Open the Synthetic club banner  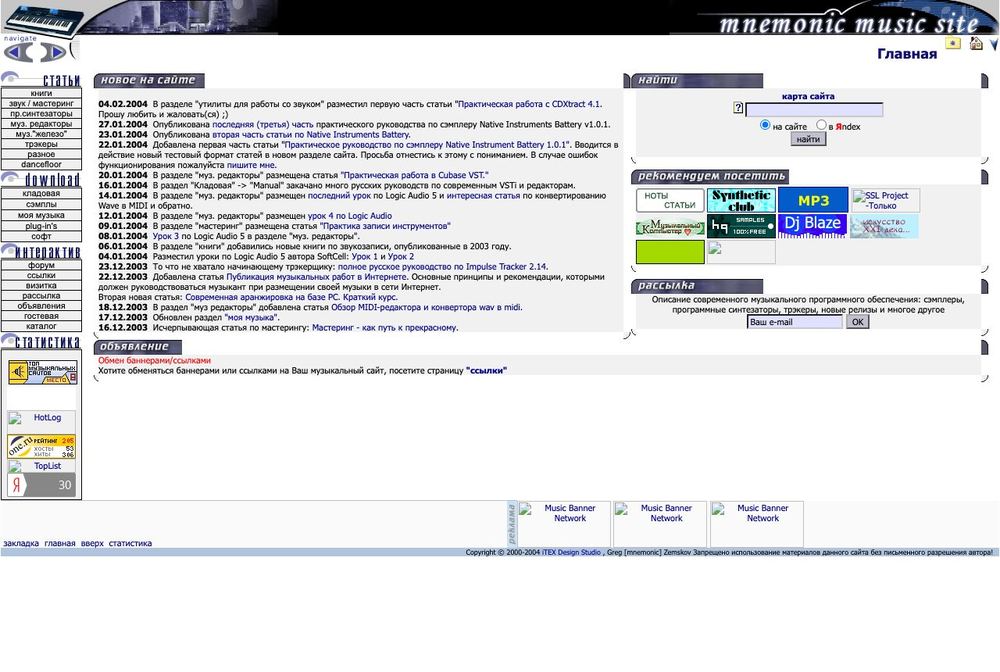click(x=741, y=200)
